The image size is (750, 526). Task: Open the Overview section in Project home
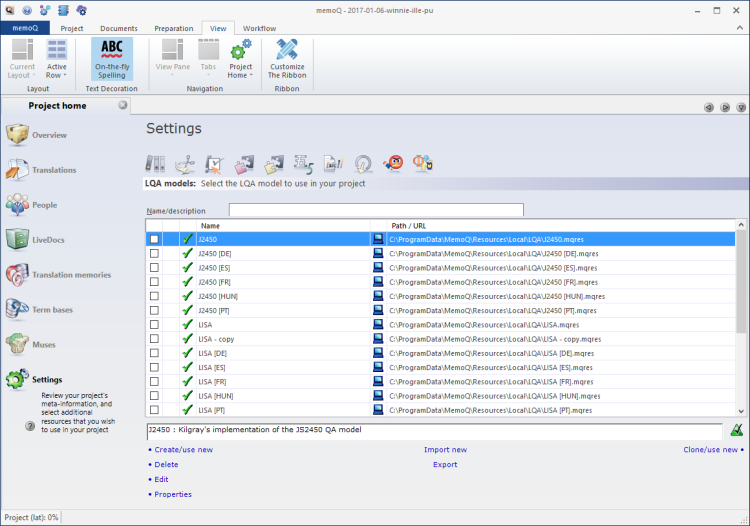tap(49, 135)
